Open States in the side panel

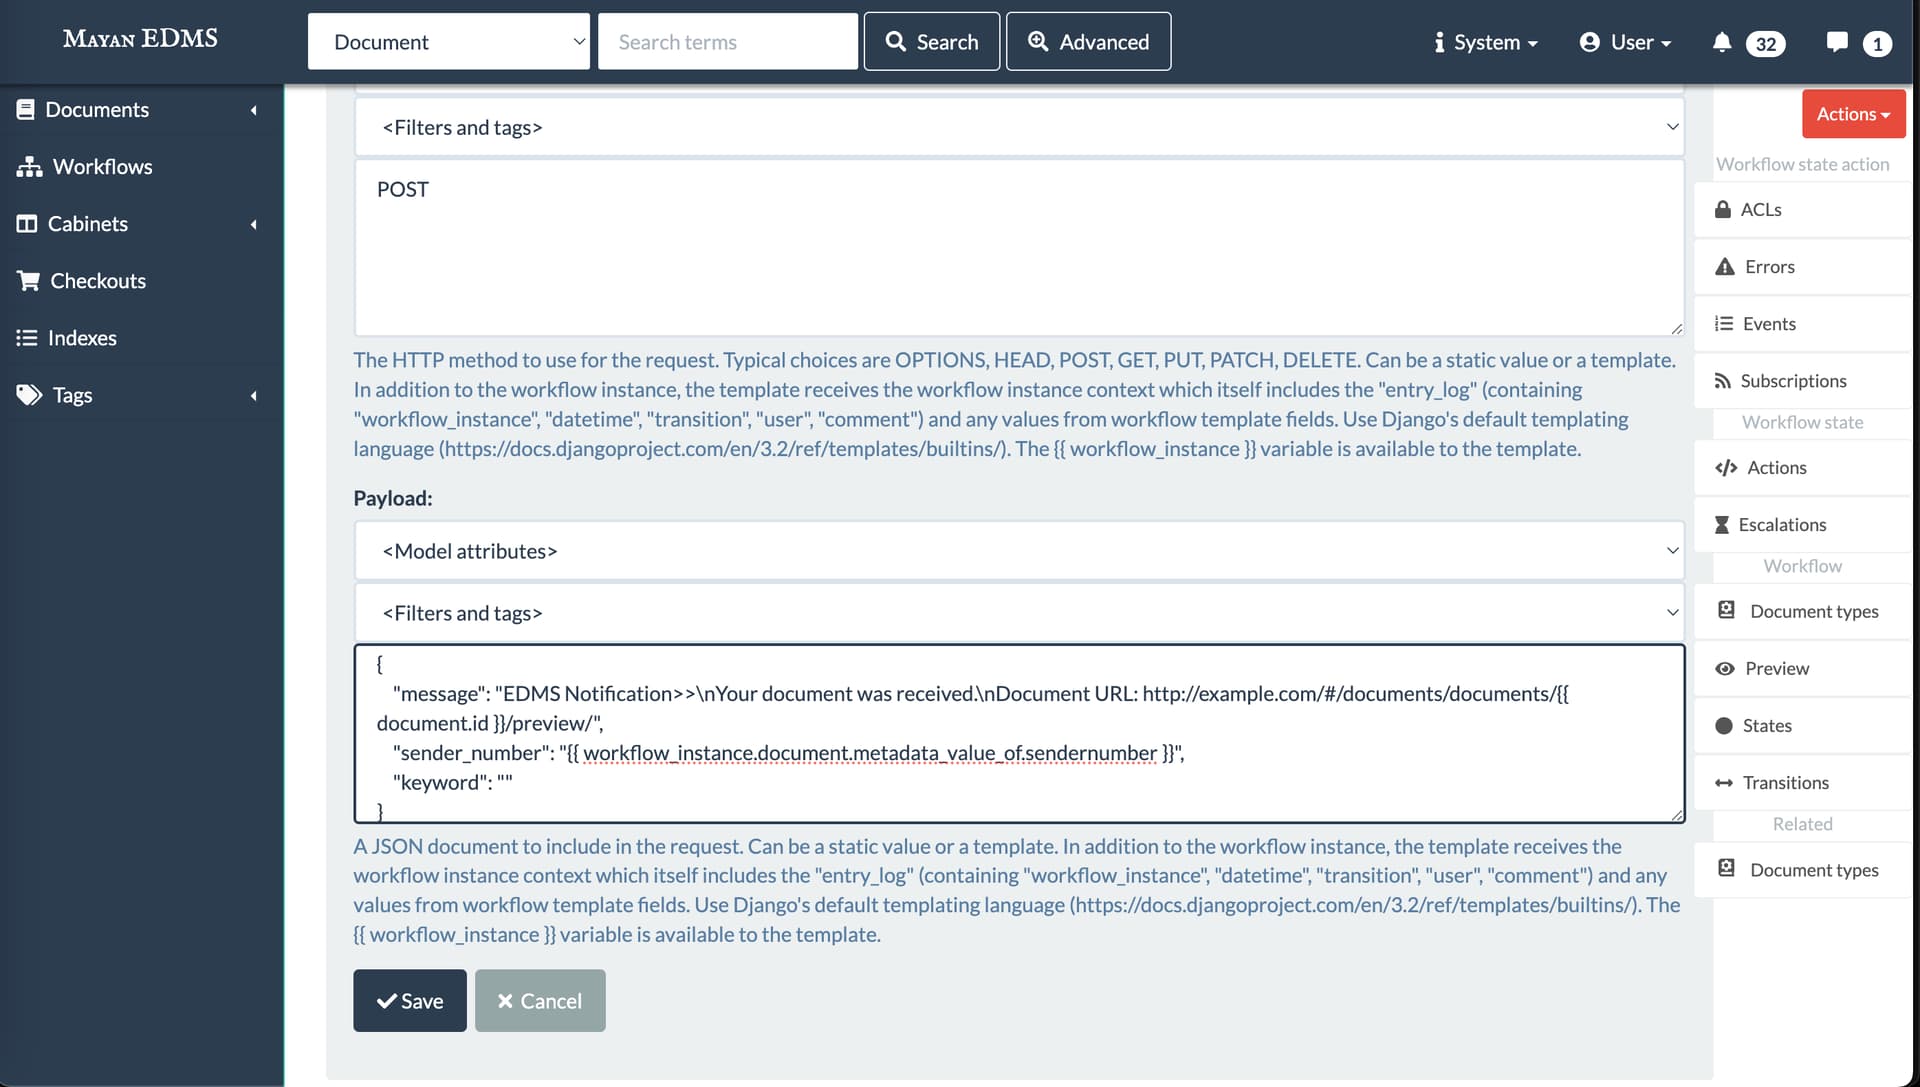1803,726
